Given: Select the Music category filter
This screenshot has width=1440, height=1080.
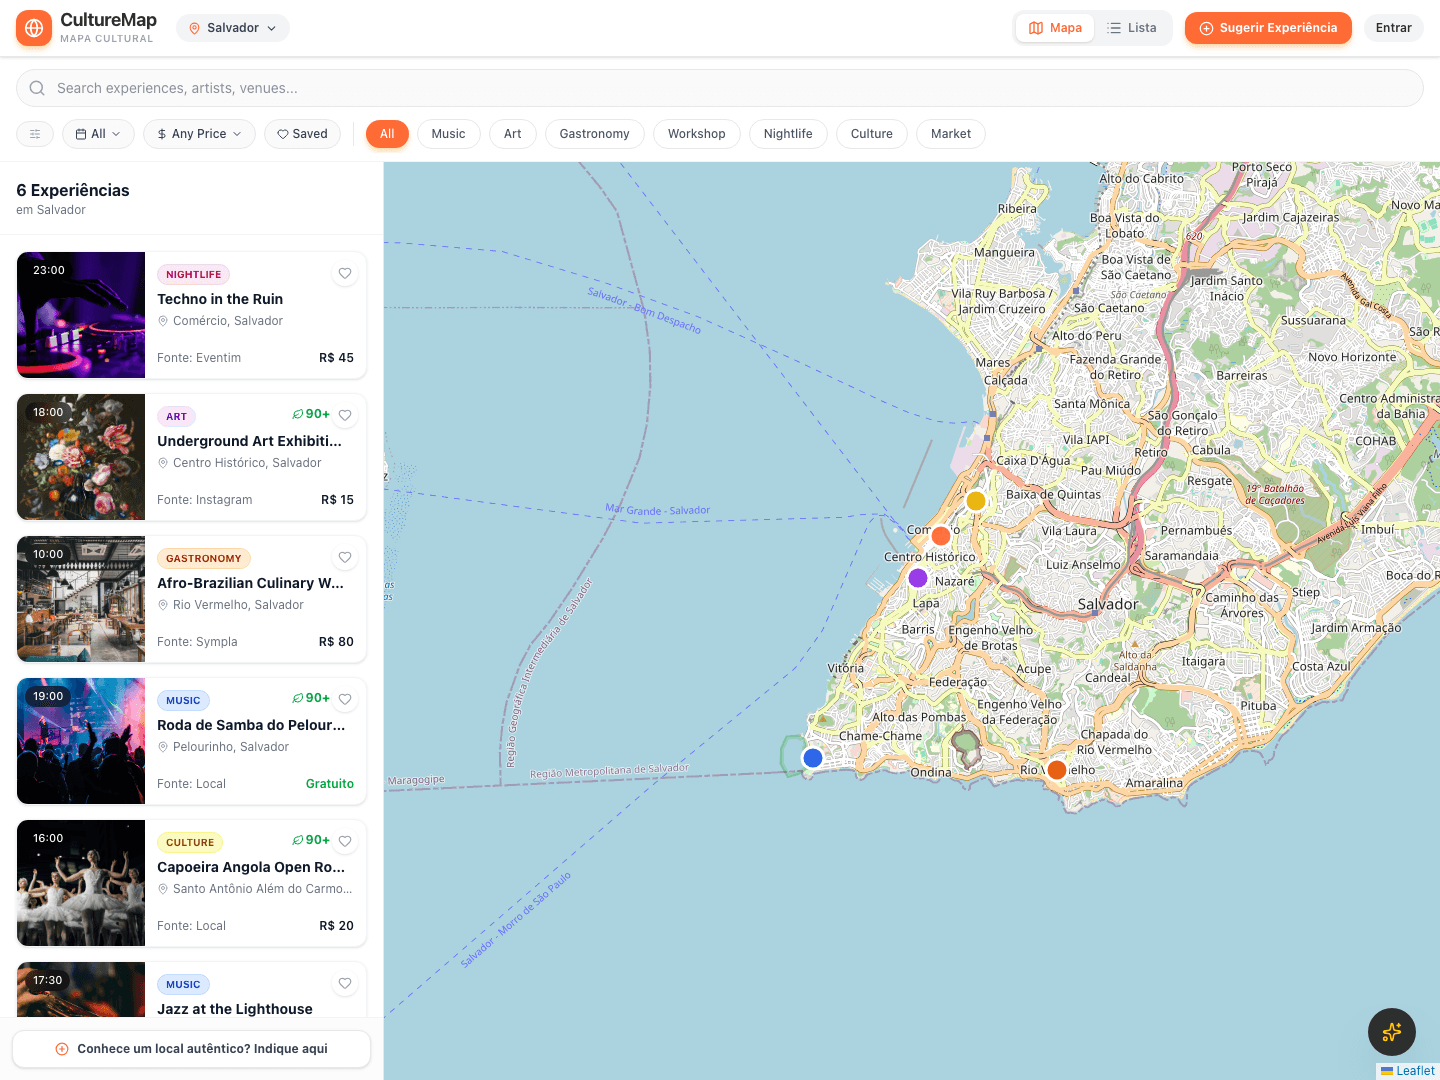Looking at the screenshot, I should [448, 134].
